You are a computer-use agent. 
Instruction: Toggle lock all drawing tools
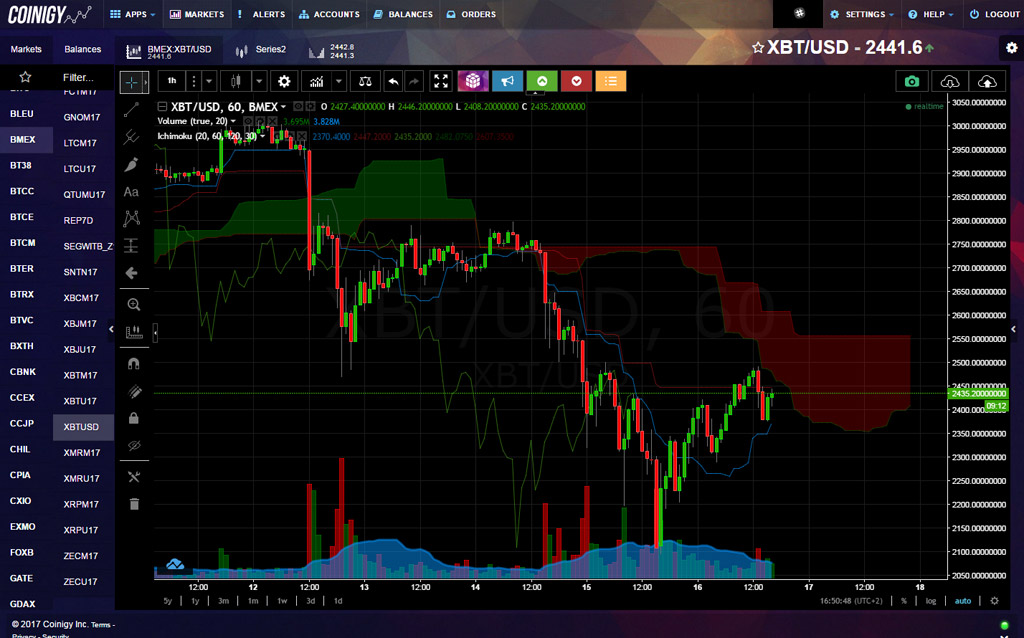pyautogui.click(x=134, y=418)
